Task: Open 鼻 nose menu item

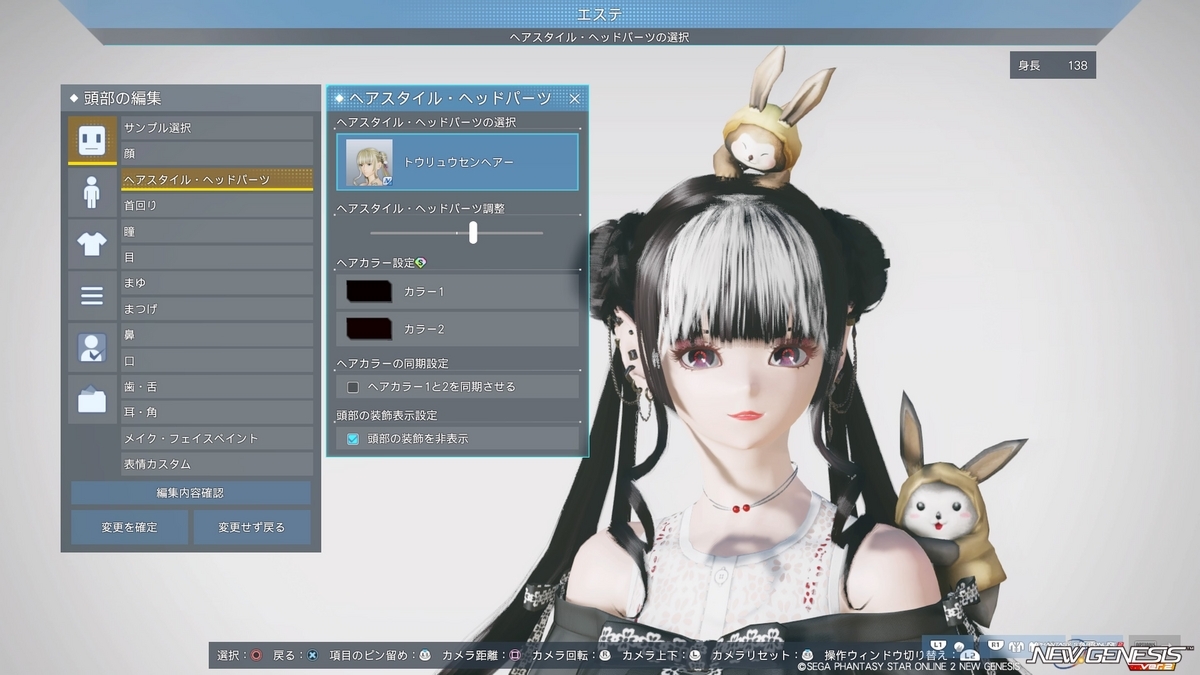Action: click(x=217, y=335)
